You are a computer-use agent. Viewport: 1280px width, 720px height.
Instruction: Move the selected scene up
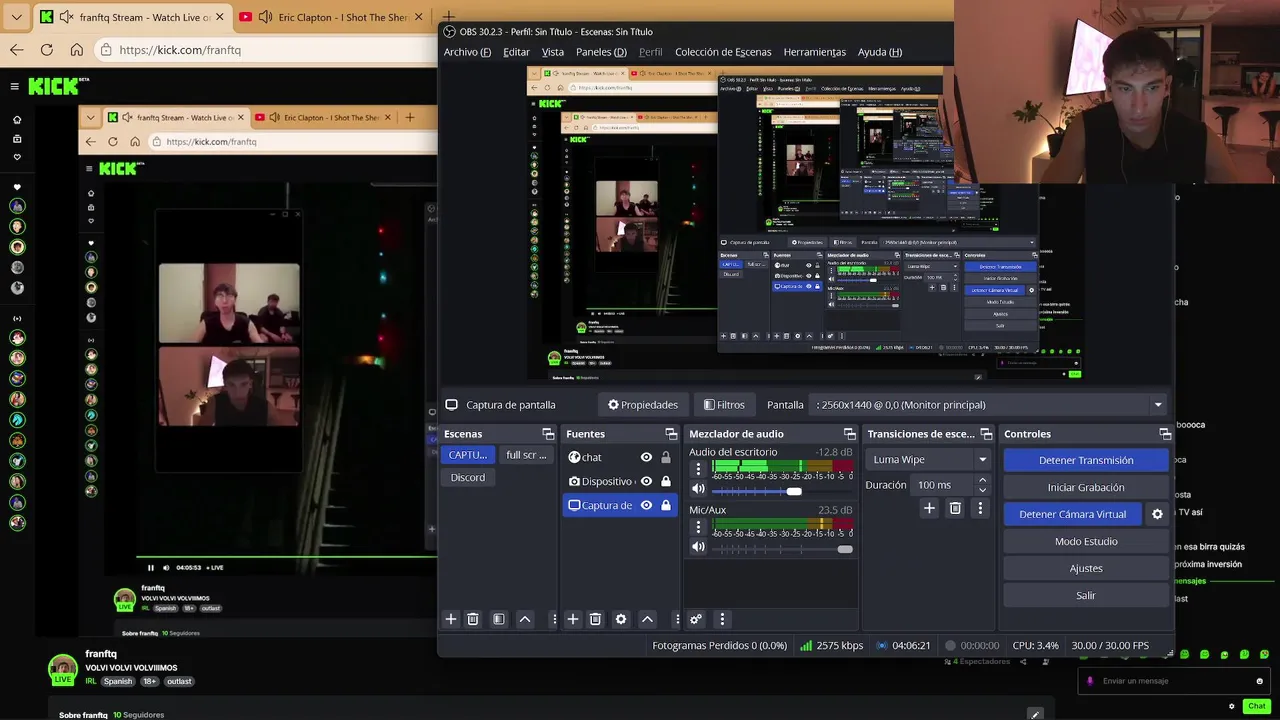tap(525, 619)
